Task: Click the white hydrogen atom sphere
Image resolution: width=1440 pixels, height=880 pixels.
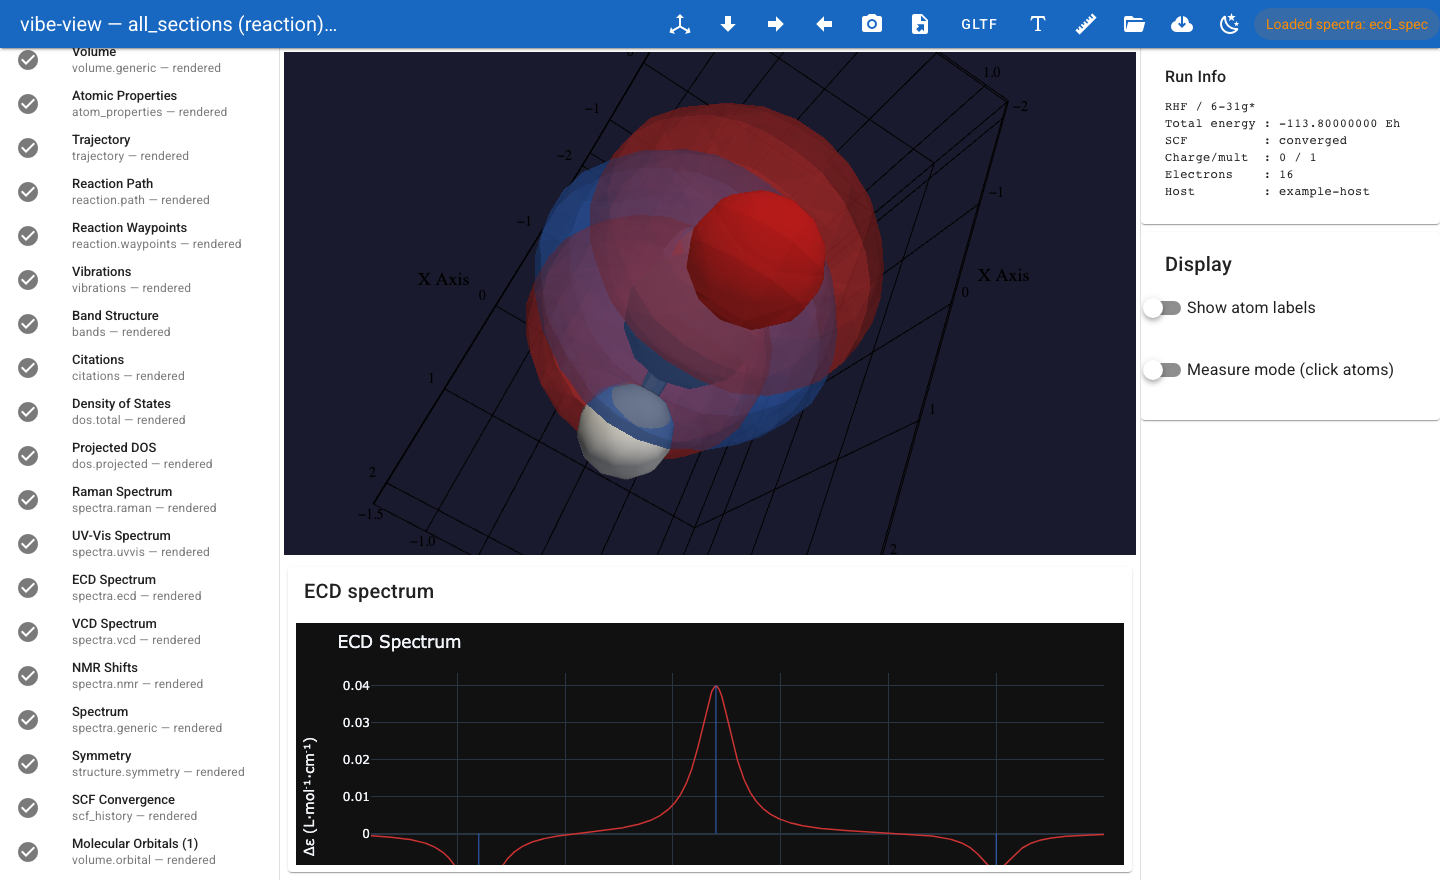Action: point(626,432)
